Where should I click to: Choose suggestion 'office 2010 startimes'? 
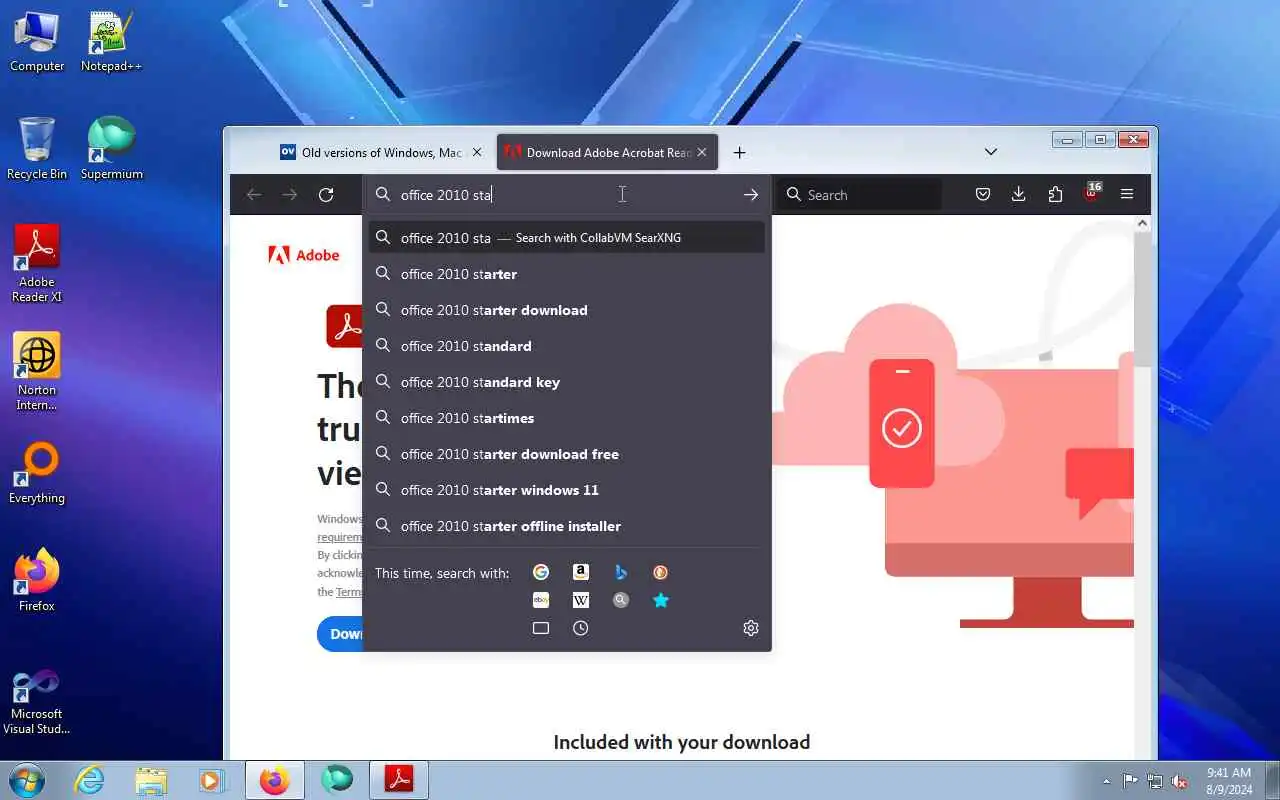click(567, 418)
